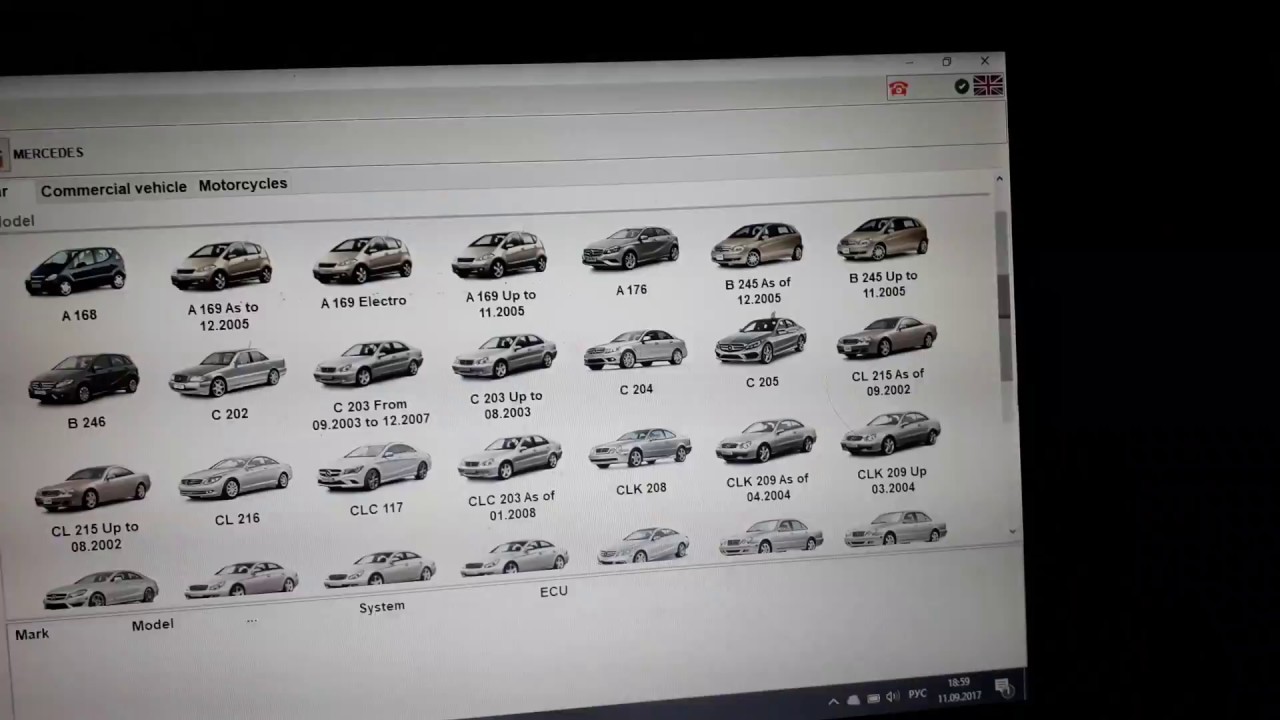Click the Model column label
The image size is (1280, 720).
click(x=152, y=625)
